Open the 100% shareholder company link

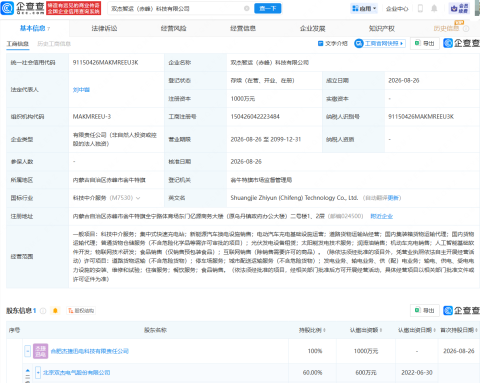pos(89,351)
